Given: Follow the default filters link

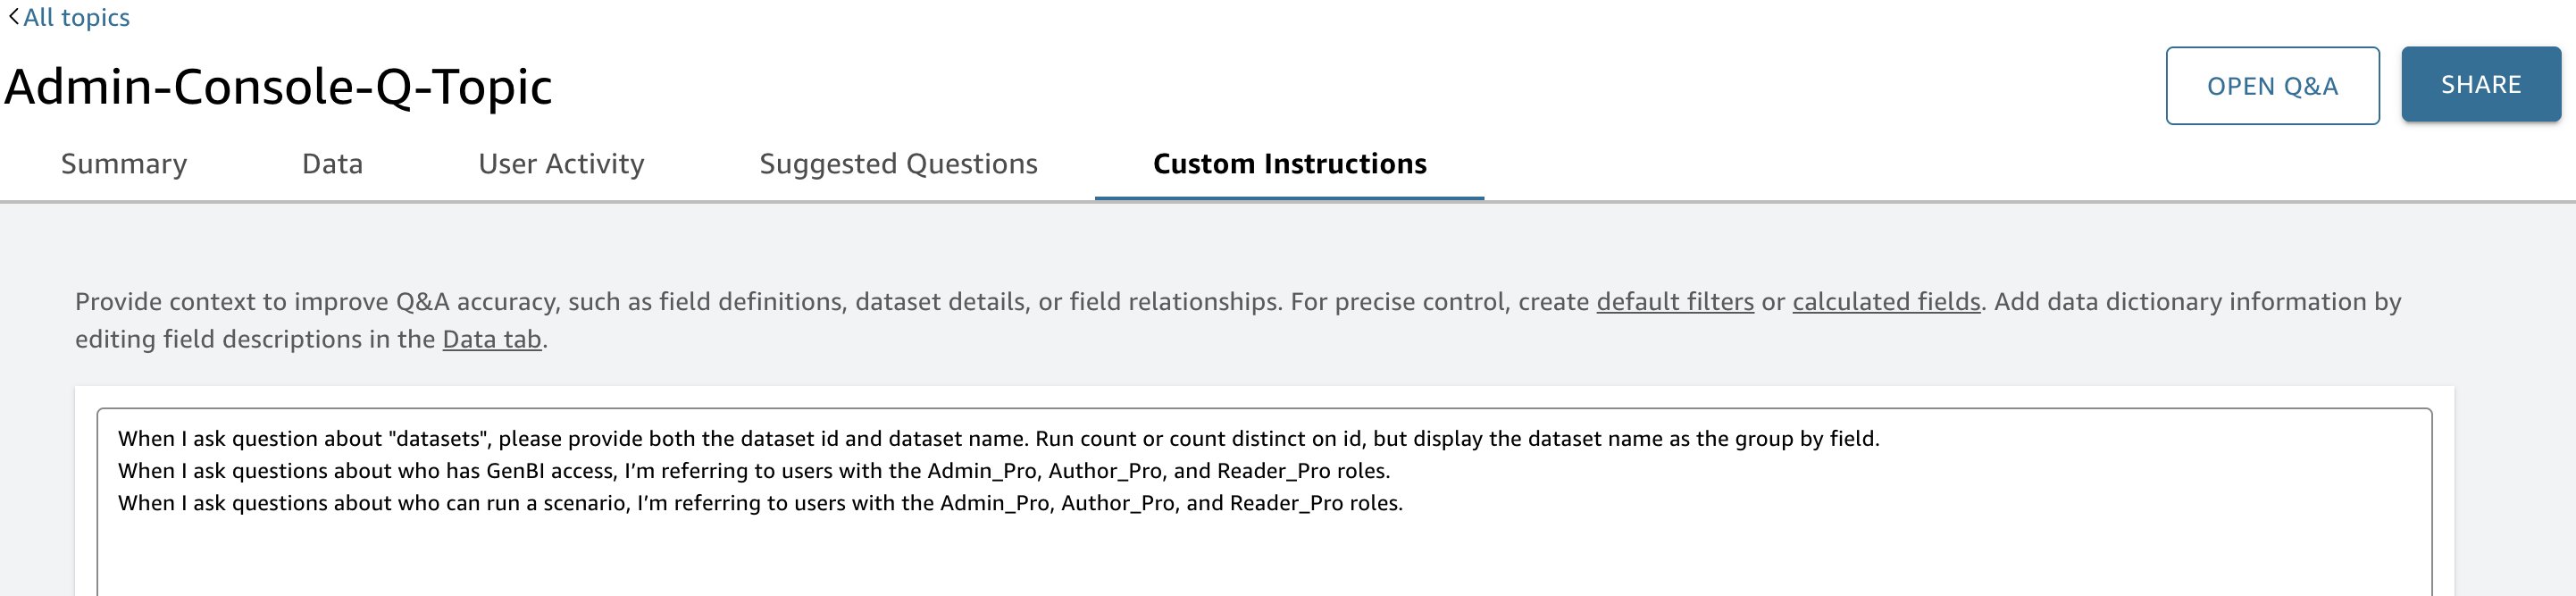Looking at the screenshot, I should tap(1674, 302).
